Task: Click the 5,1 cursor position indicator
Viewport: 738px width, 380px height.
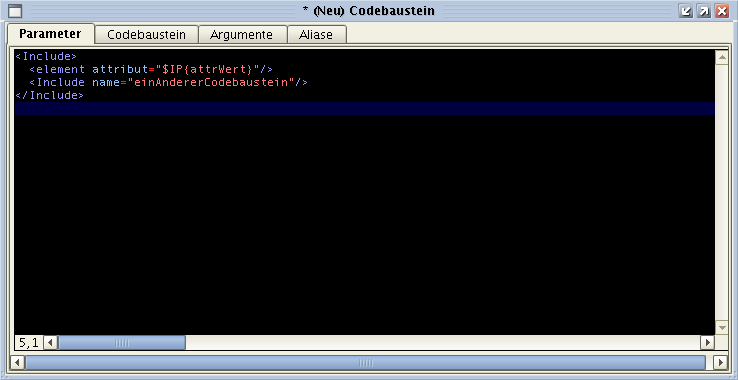Action: [29, 343]
